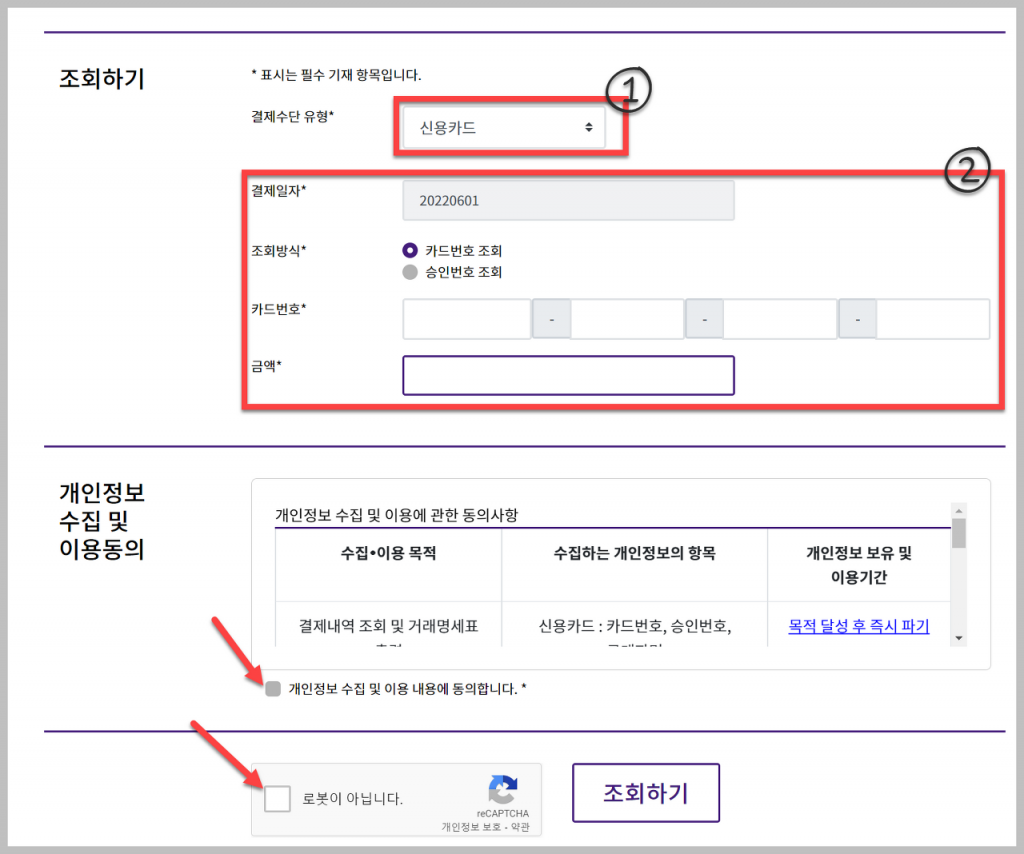Open the 결제수단 유형 dropdown showing 신용카드

pos(504,128)
